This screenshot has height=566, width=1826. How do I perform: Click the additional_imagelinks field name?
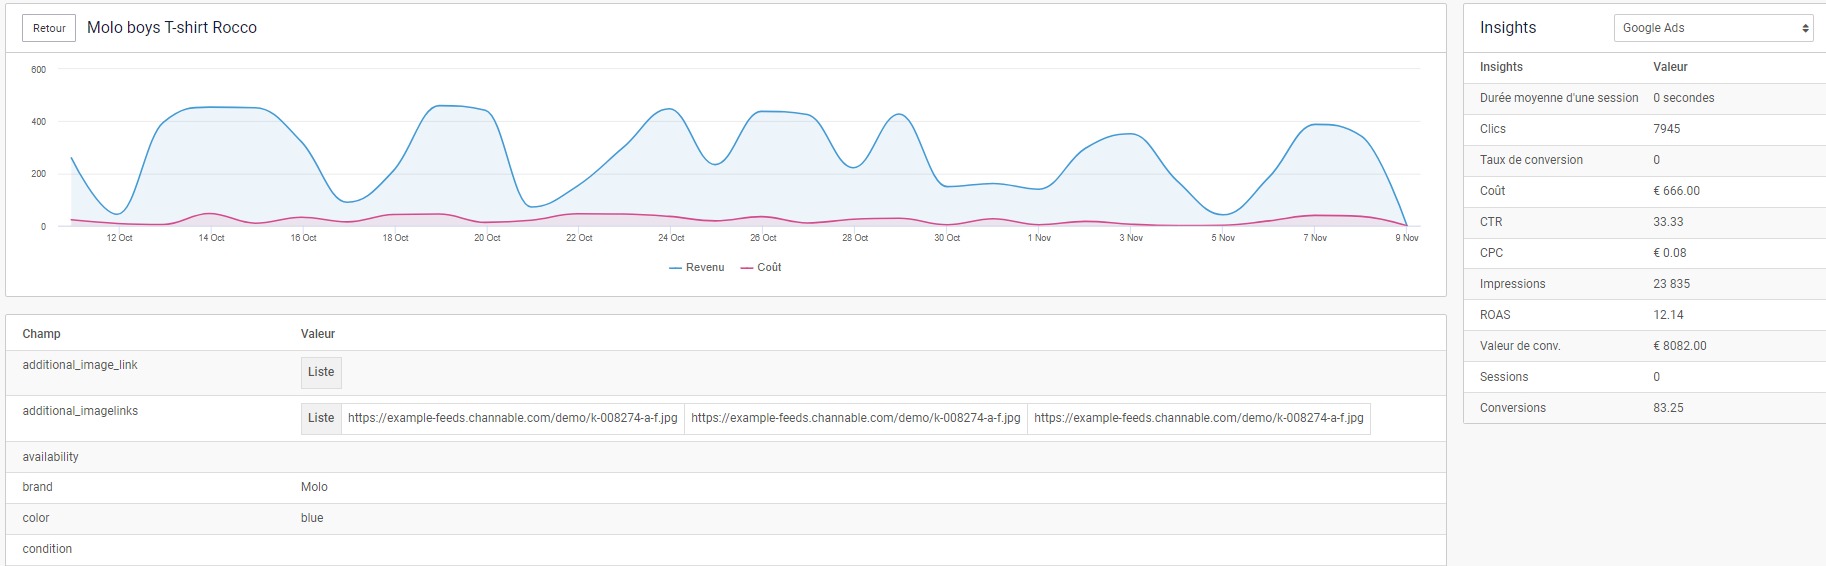(80, 411)
